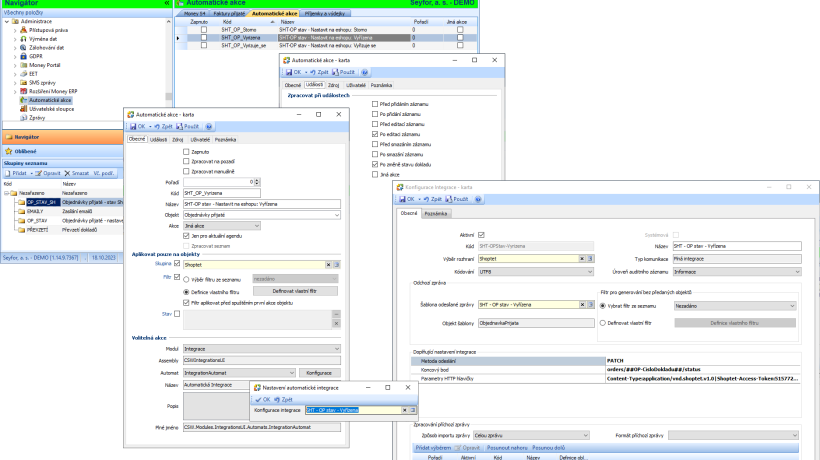Click the Smazat delete icon in Skupiny seznamu

coord(67,173)
